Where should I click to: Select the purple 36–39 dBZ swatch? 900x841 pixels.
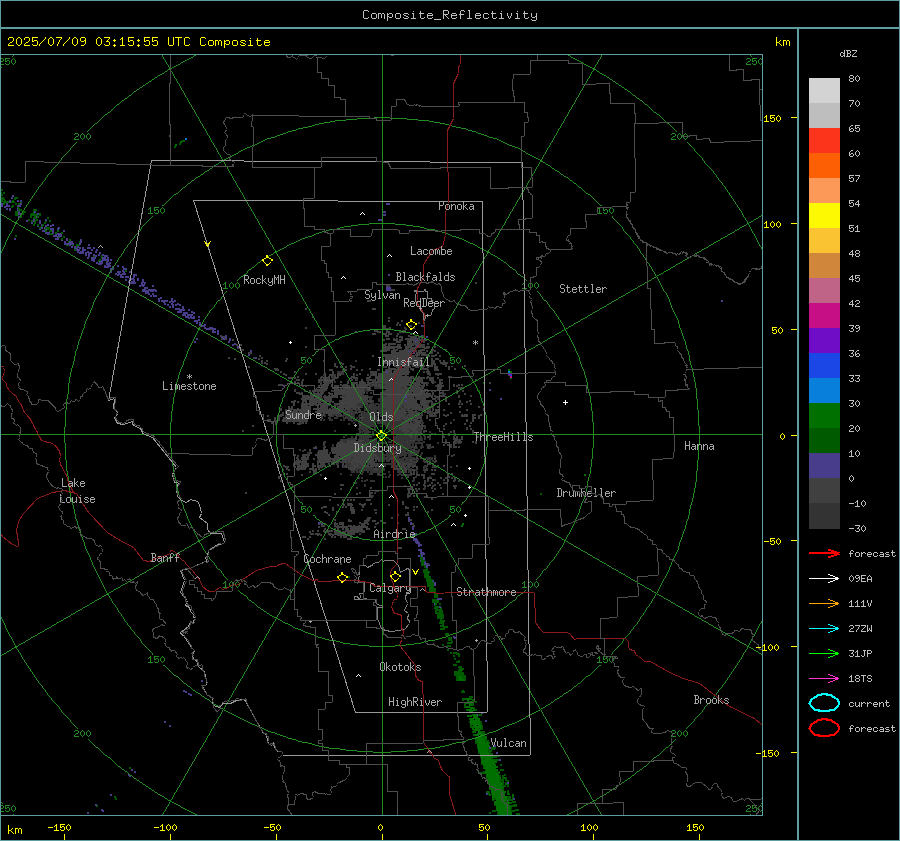(x=824, y=341)
